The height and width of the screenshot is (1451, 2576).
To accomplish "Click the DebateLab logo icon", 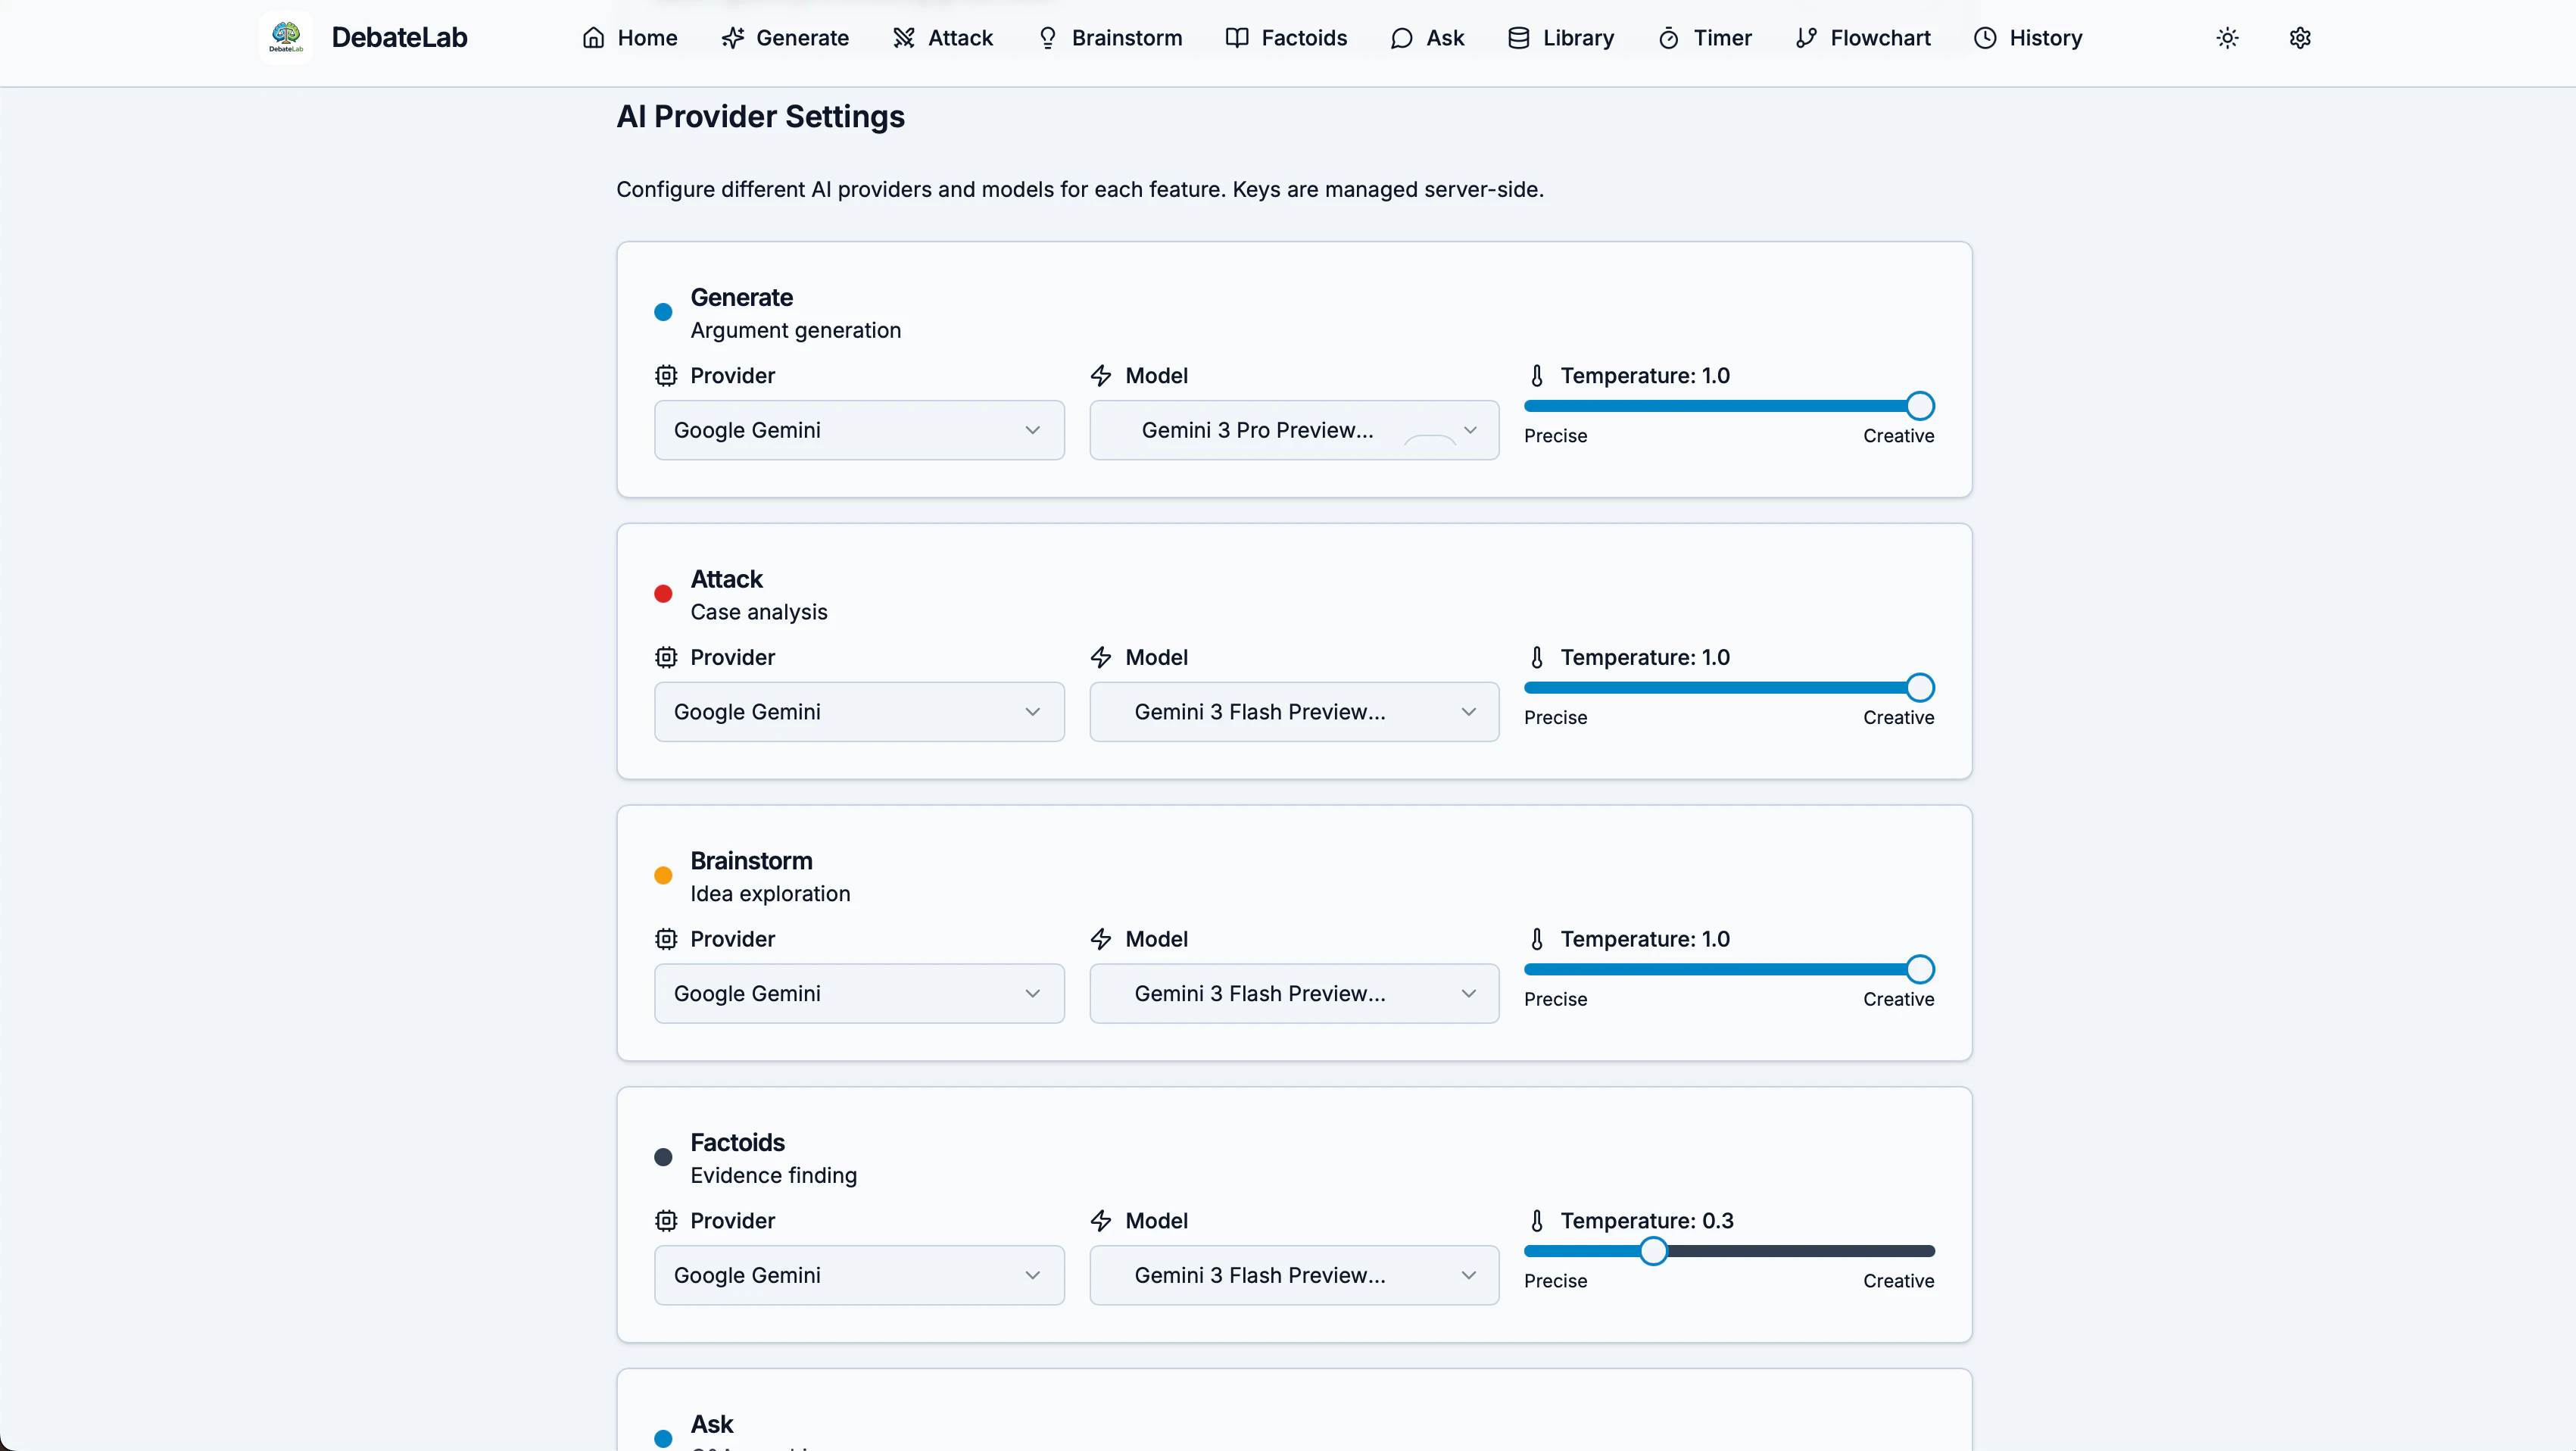I will point(286,38).
